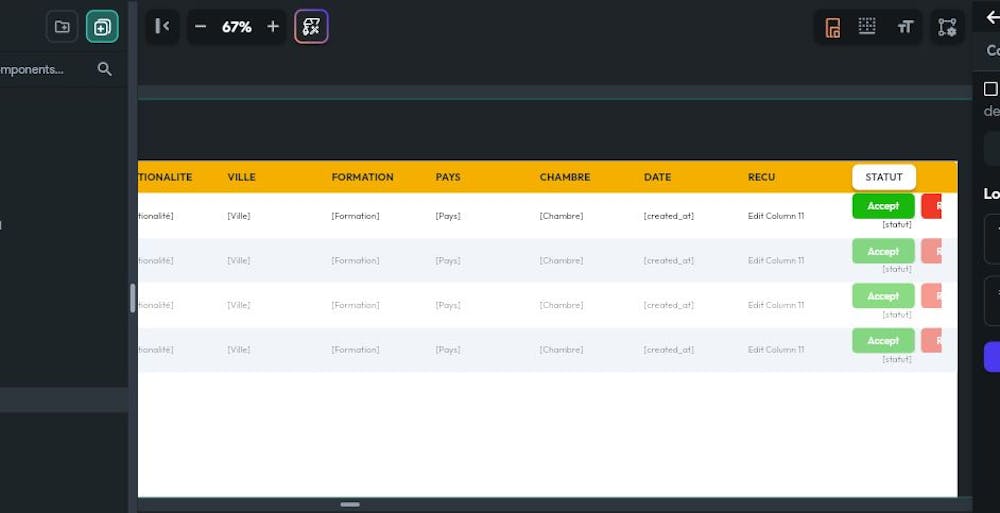Click the [statut] text in first row
This screenshot has width=1000, height=513.
pos(897,225)
